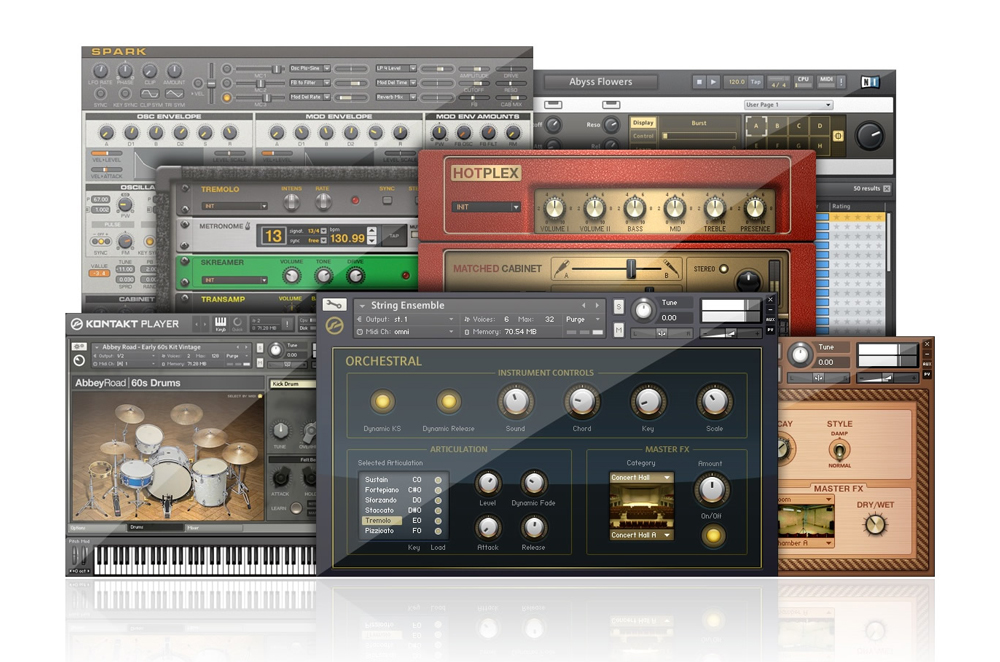
Task: Click the Master FX Amount knob
Action: pyautogui.click(x=711, y=489)
